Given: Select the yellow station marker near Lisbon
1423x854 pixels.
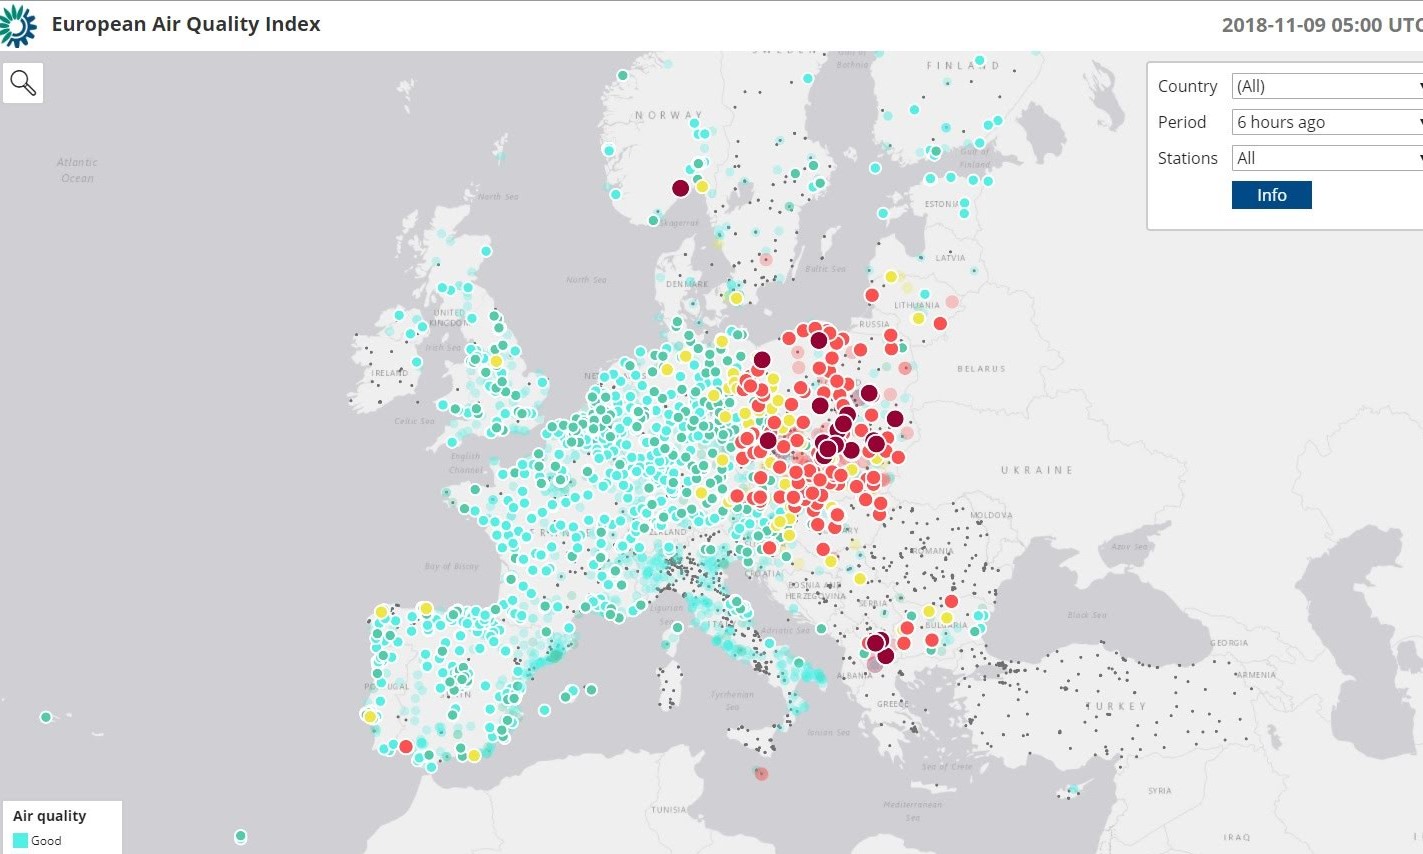Looking at the screenshot, I should coord(370,716).
